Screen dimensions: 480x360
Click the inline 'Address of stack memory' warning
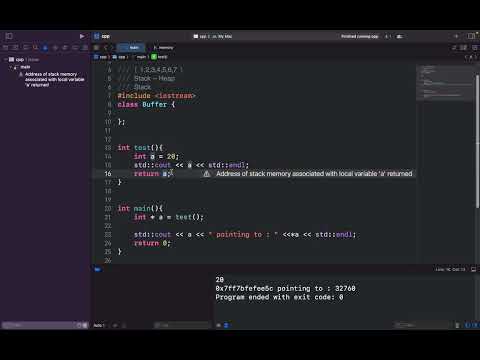314,174
